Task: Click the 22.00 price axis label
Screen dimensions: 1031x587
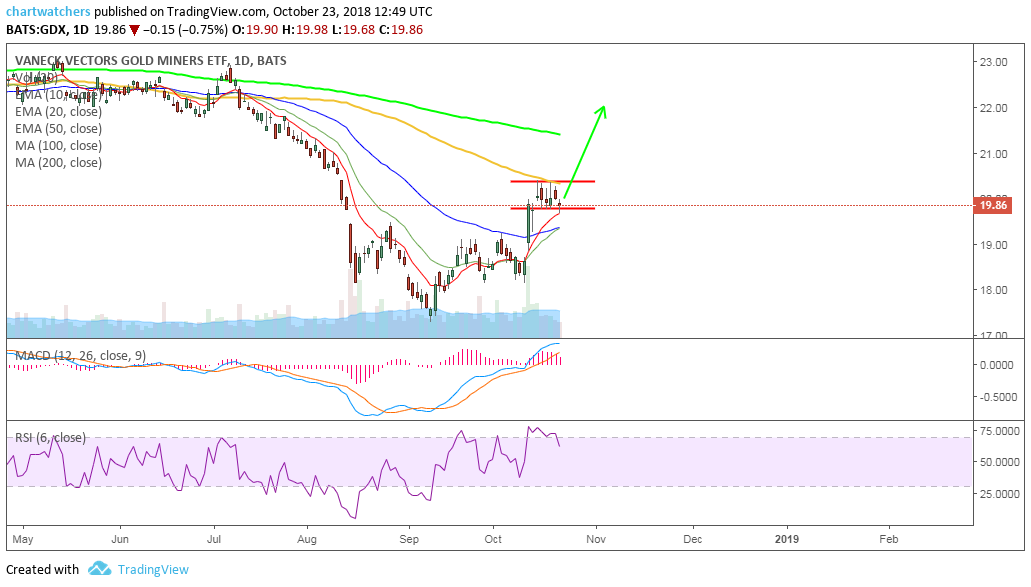Action: pyautogui.click(x=994, y=108)
